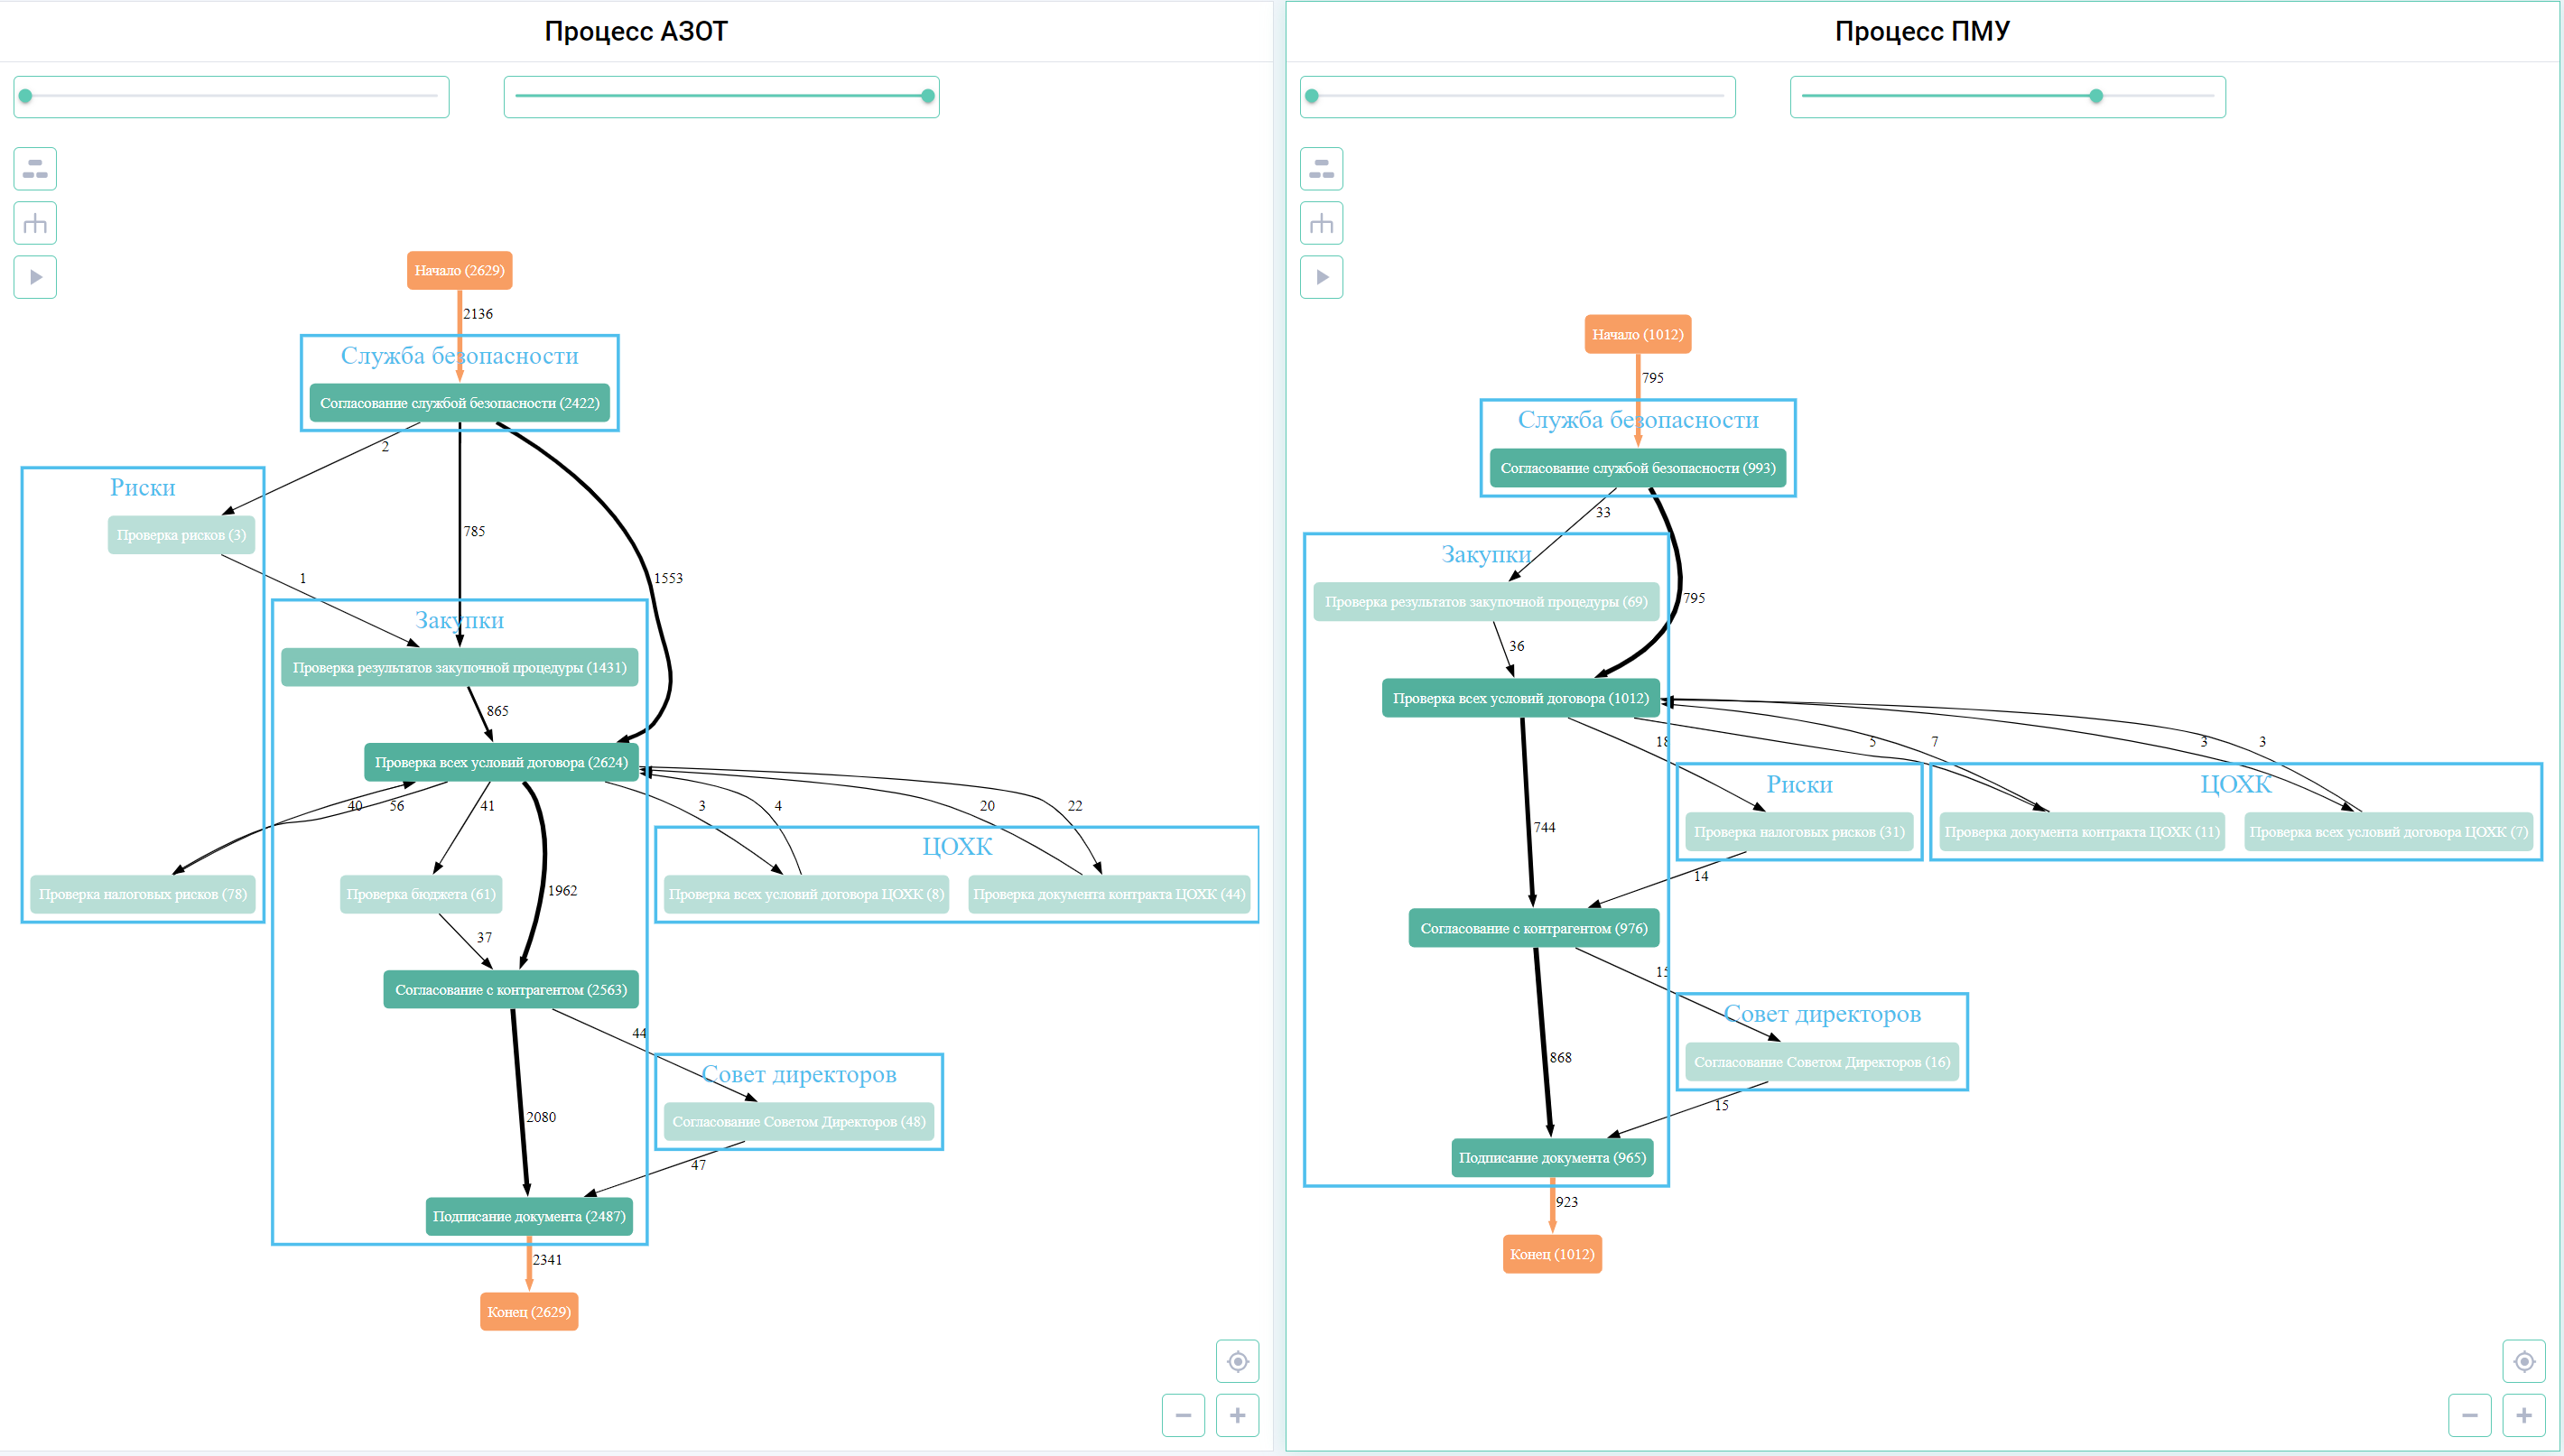Image resolution: width=2564 pixels, height=1456 pixels.
Task: Center the АЗОТ graph view with target icon
Action: 1237,1361
